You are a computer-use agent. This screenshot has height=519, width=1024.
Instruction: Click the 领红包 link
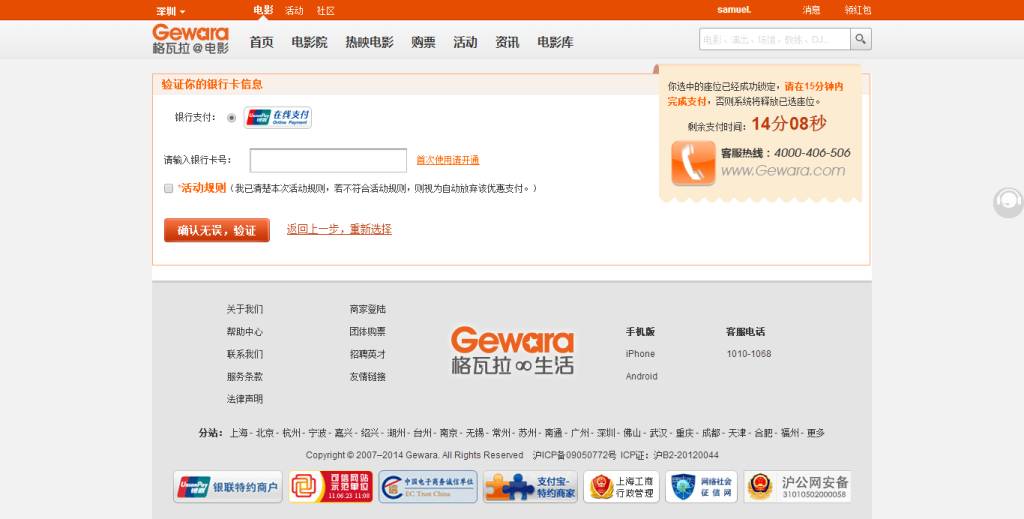click(857, 10)
